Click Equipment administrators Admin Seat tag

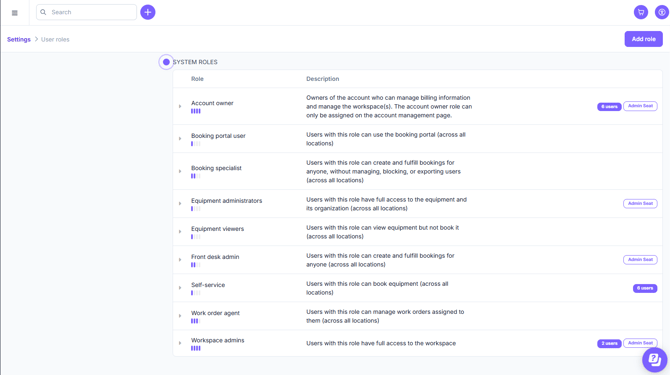640,203
